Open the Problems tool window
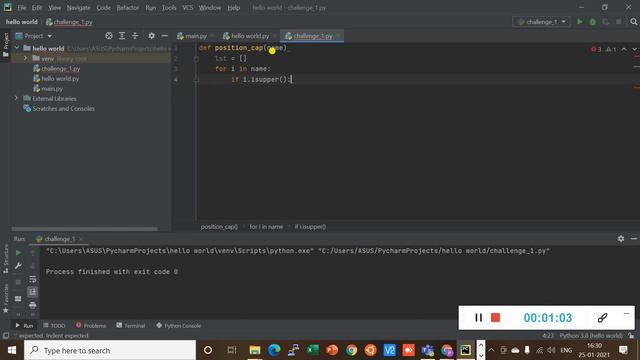This screenshot has width=640, height=360. [91, 325]
